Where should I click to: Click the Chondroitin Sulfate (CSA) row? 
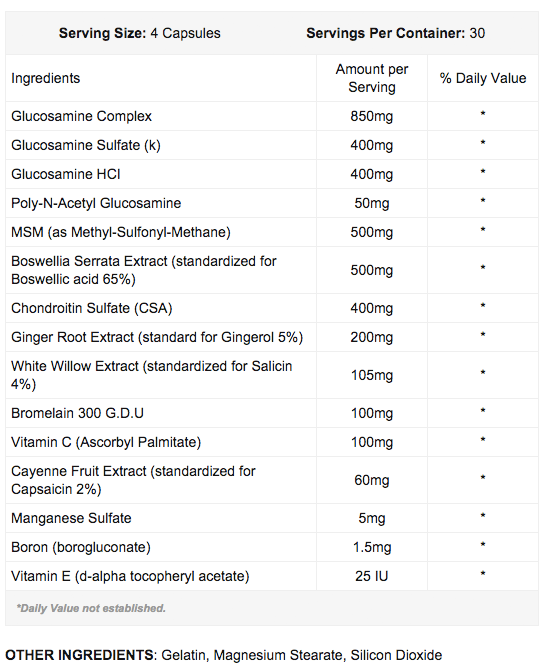272,308
